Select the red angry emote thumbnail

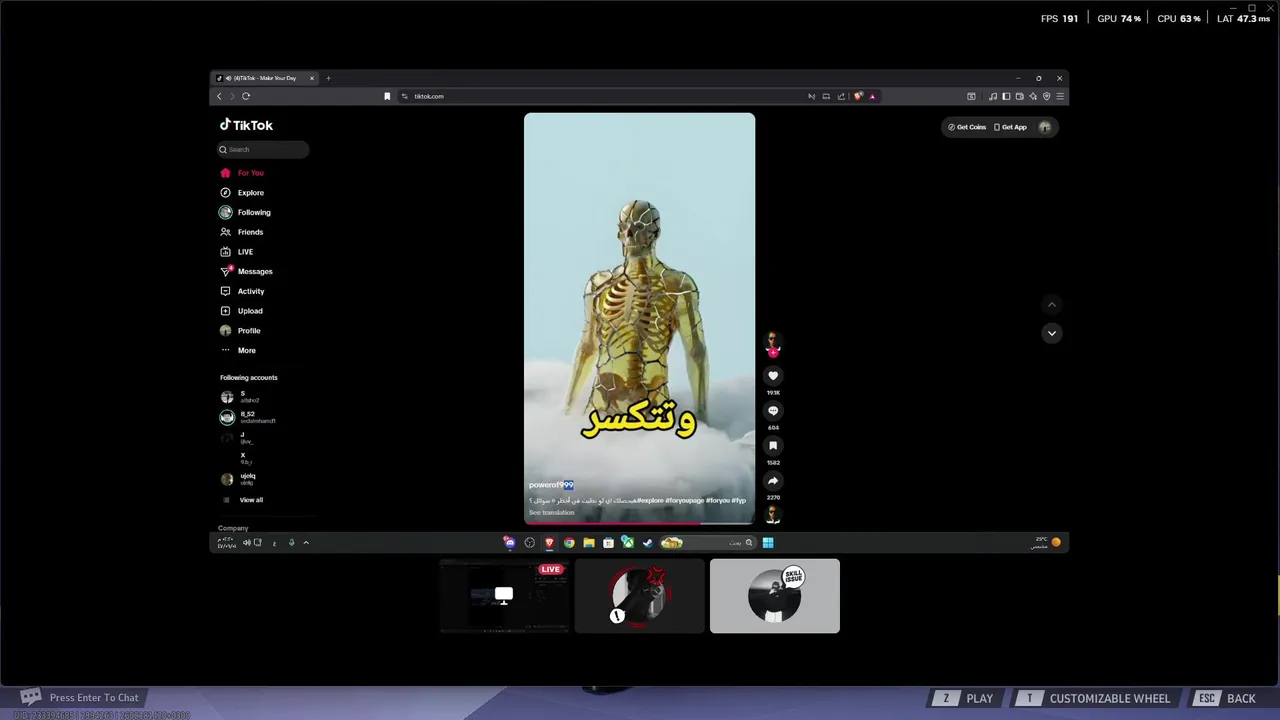click(x=640, y=596)
